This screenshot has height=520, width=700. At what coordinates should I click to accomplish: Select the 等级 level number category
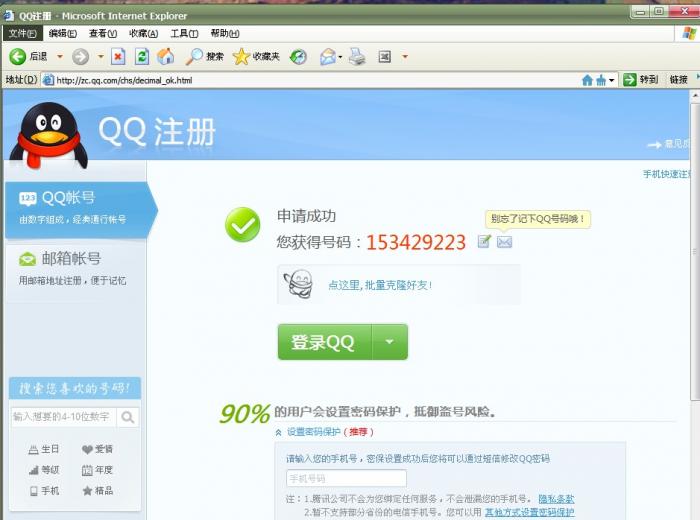pos(44,470)
